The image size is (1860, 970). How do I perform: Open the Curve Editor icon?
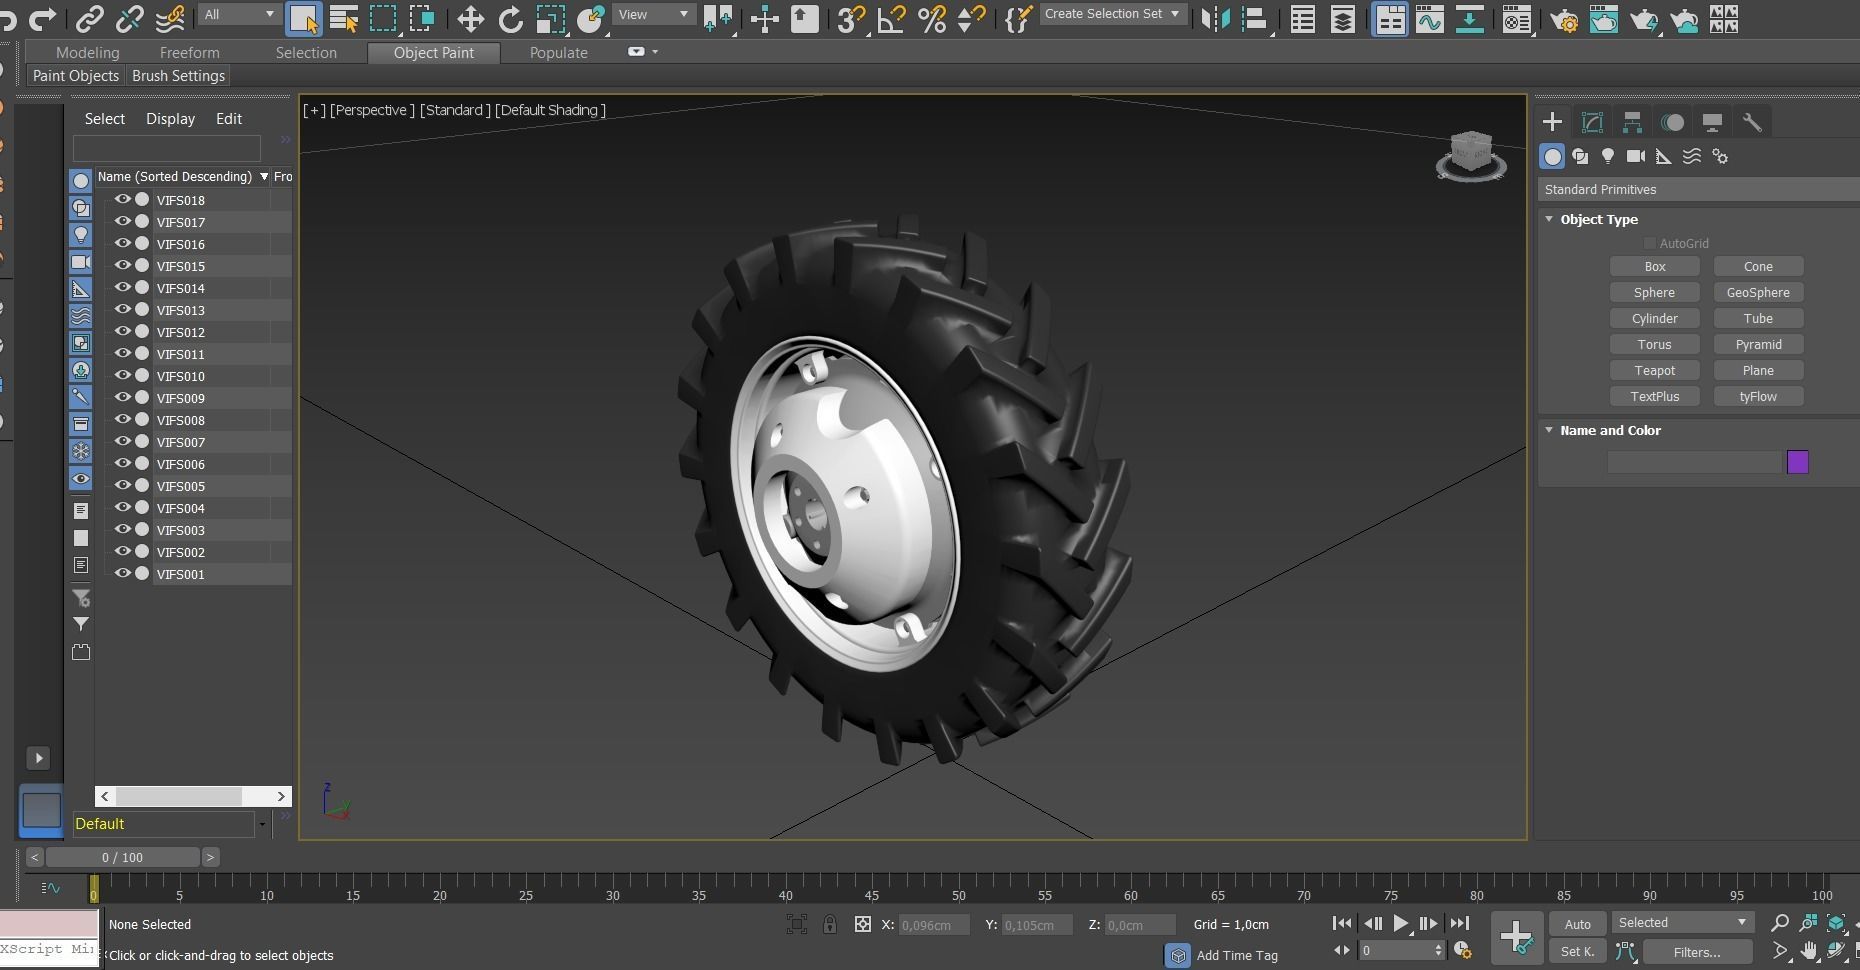(1430, 18)
